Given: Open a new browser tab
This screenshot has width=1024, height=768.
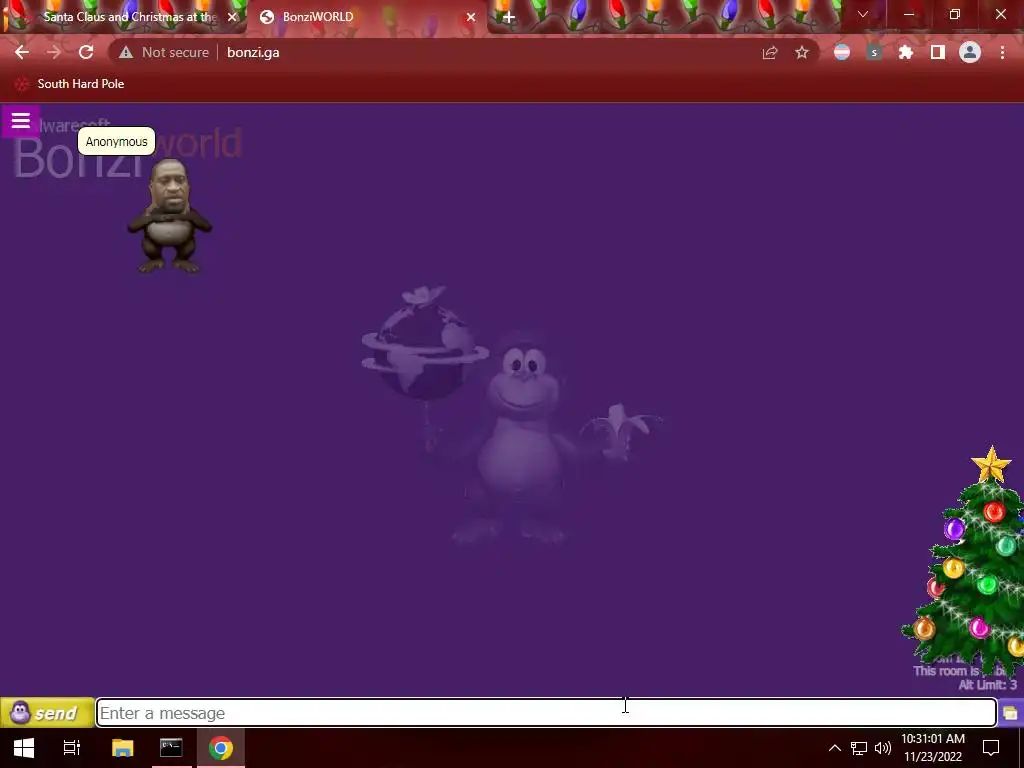Looking at the screenshot, I should [x=509, y=18].
